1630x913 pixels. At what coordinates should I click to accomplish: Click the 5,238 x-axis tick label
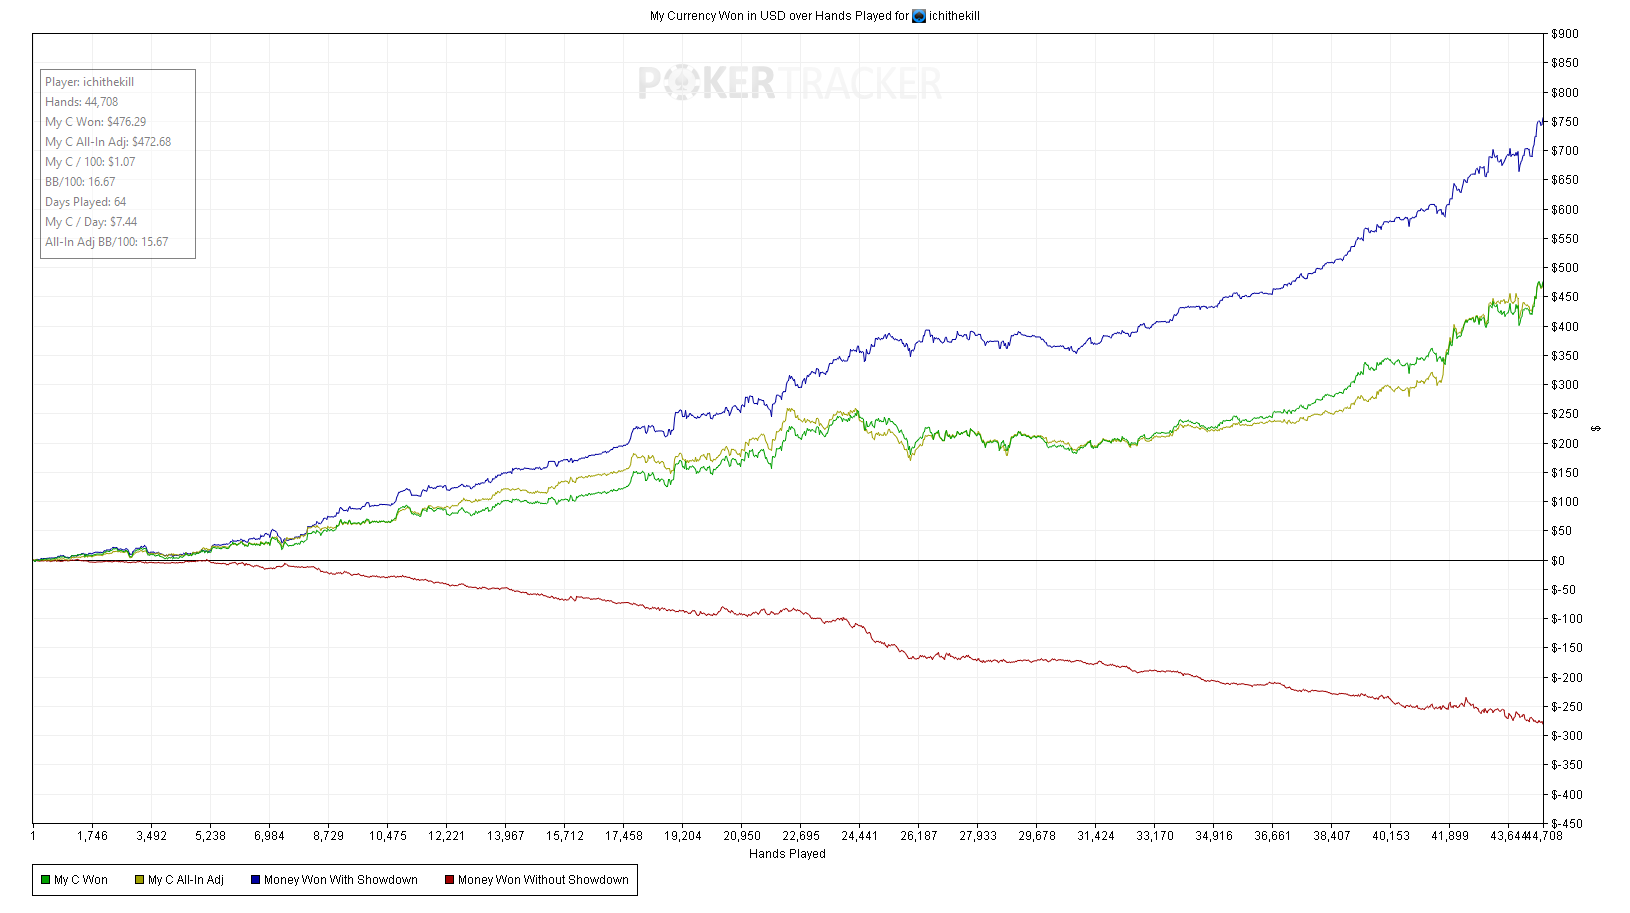pos(210,836)
